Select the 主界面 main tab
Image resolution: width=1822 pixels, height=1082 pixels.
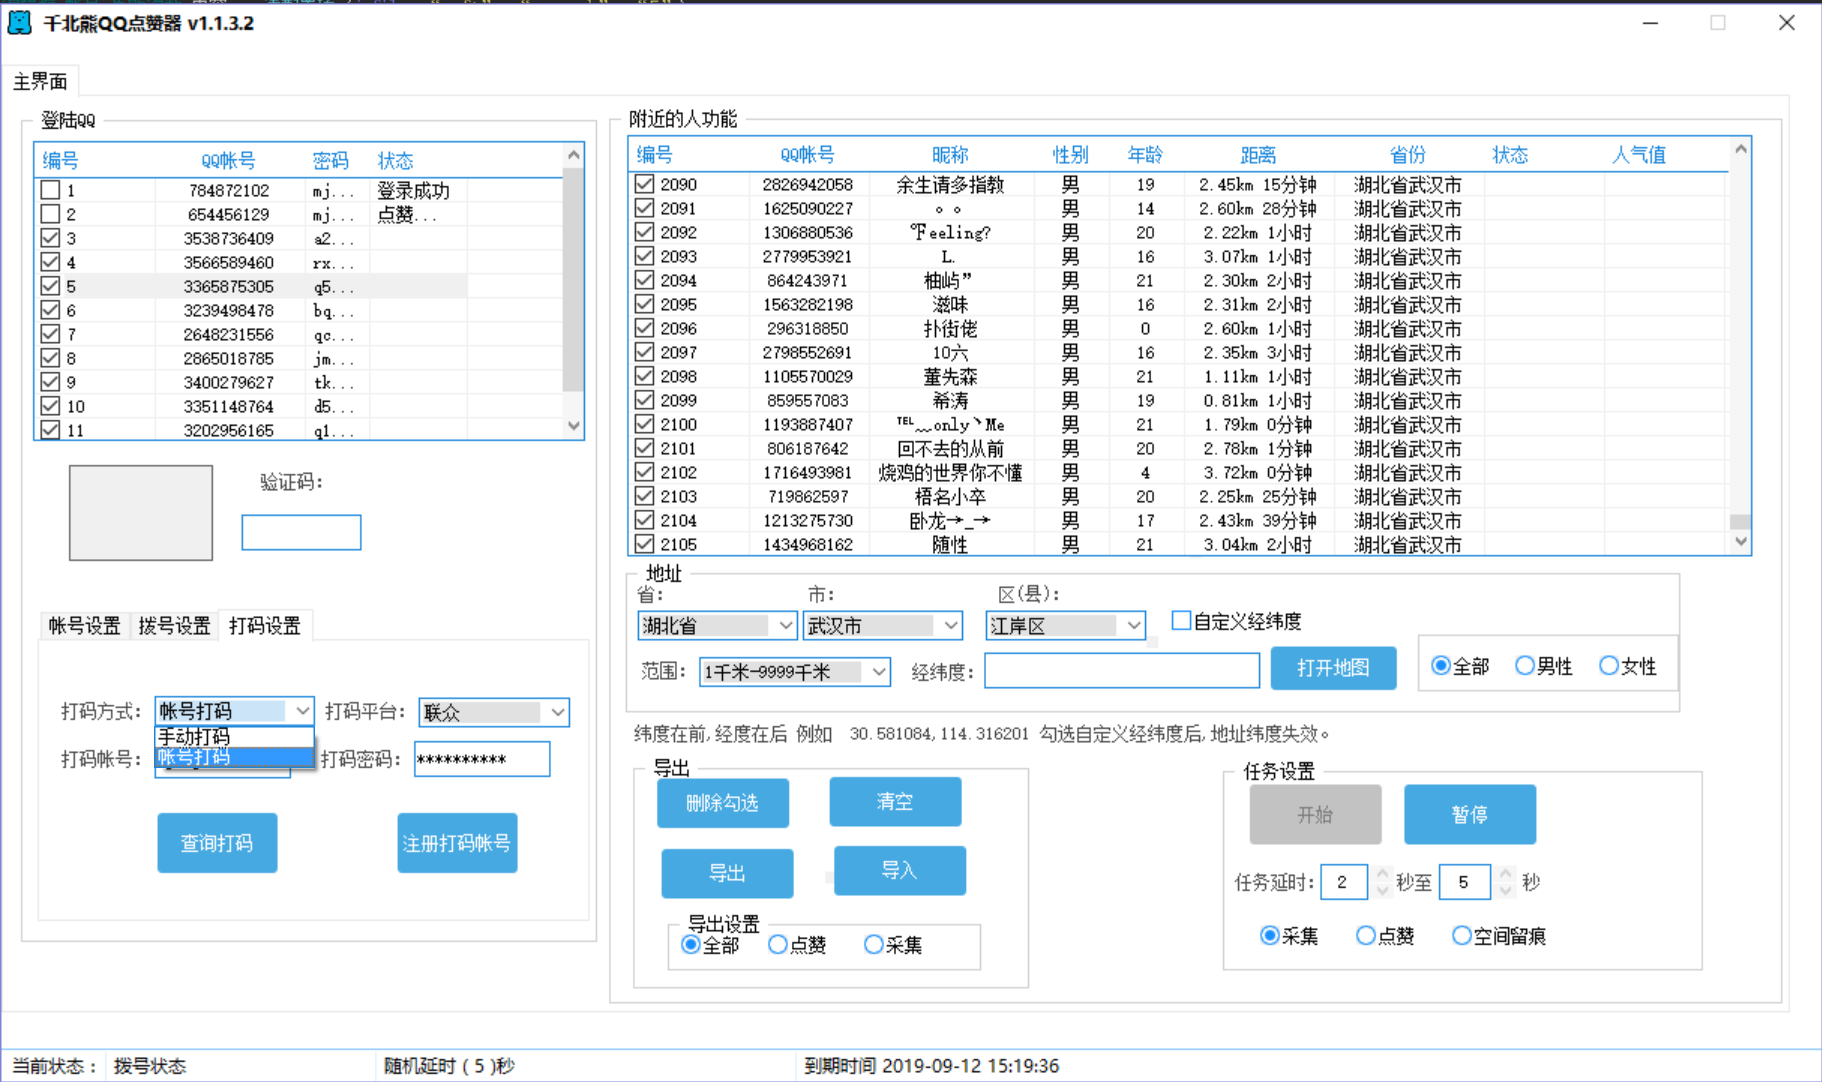point(40,81)
